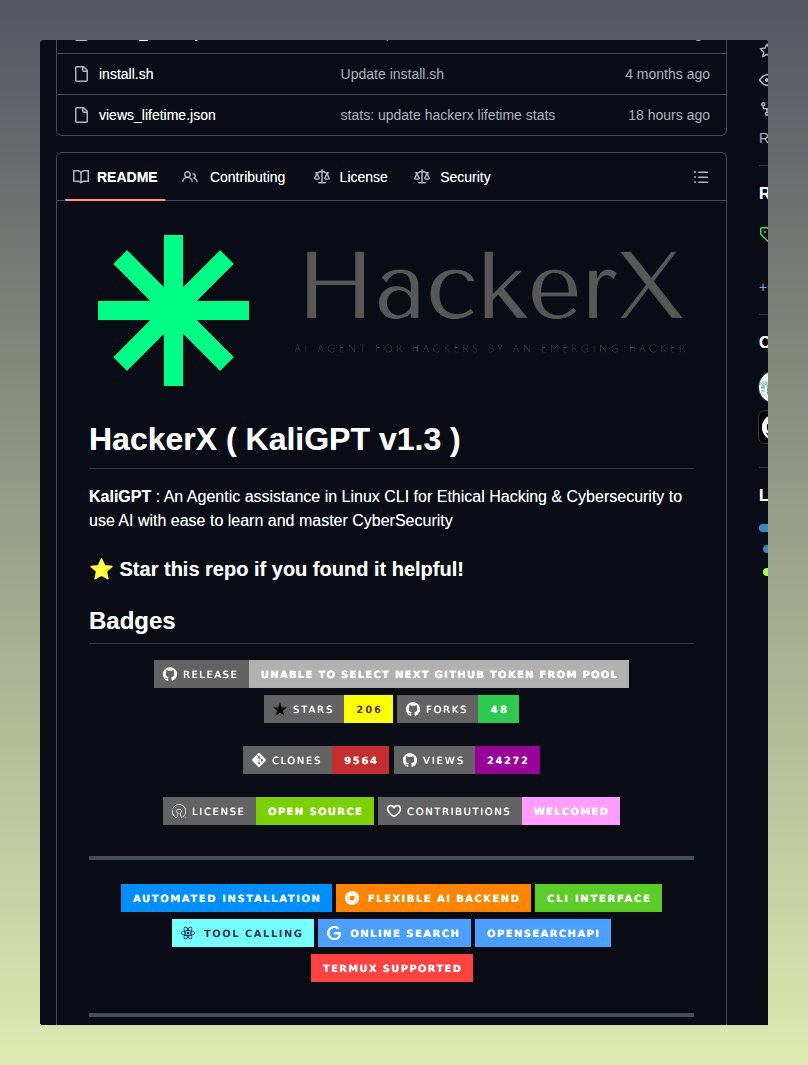Click the '4 months ago' timestamp
The image size is (808, 1065).
[667, 74]
